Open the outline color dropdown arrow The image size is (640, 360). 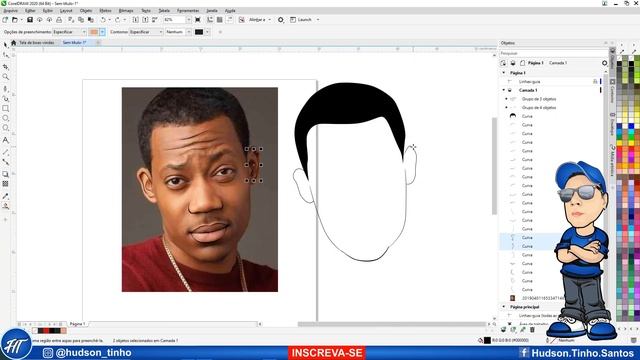coord(207,32)
